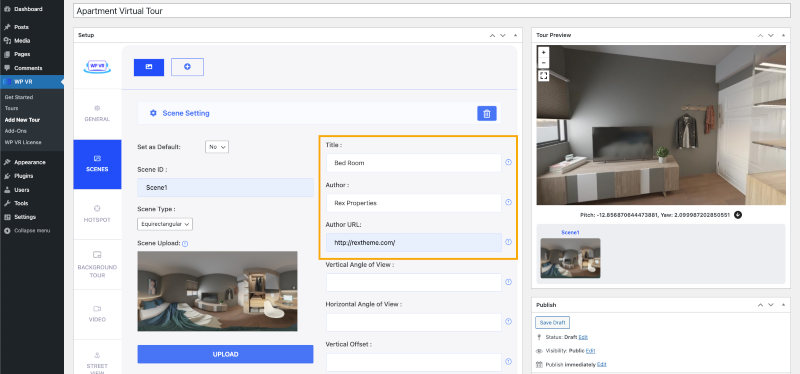The height and width of the screenshot is (374, 800).
Task: Zoom in on the tour preview
Action: pos(544,53)
